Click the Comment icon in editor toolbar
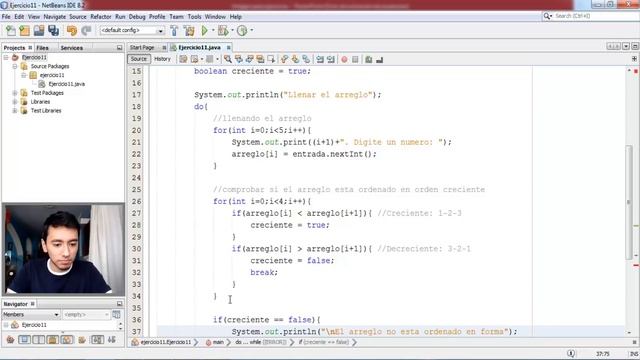The image size is (640, 360). (369, 60)
